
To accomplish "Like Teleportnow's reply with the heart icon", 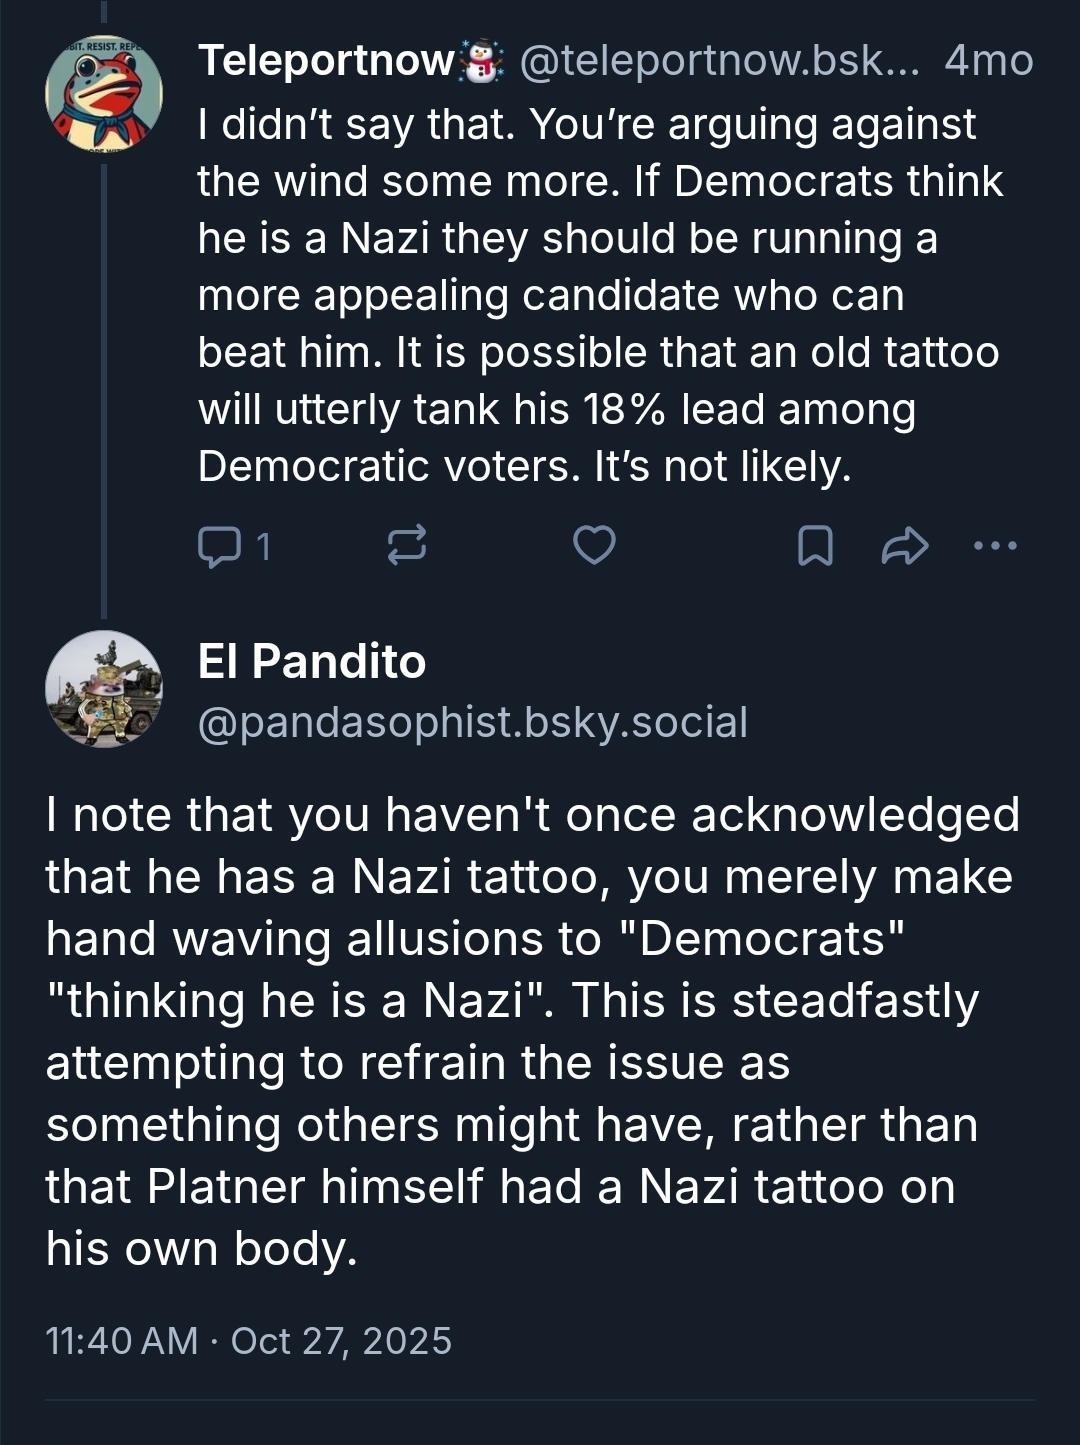I will 594,546.
